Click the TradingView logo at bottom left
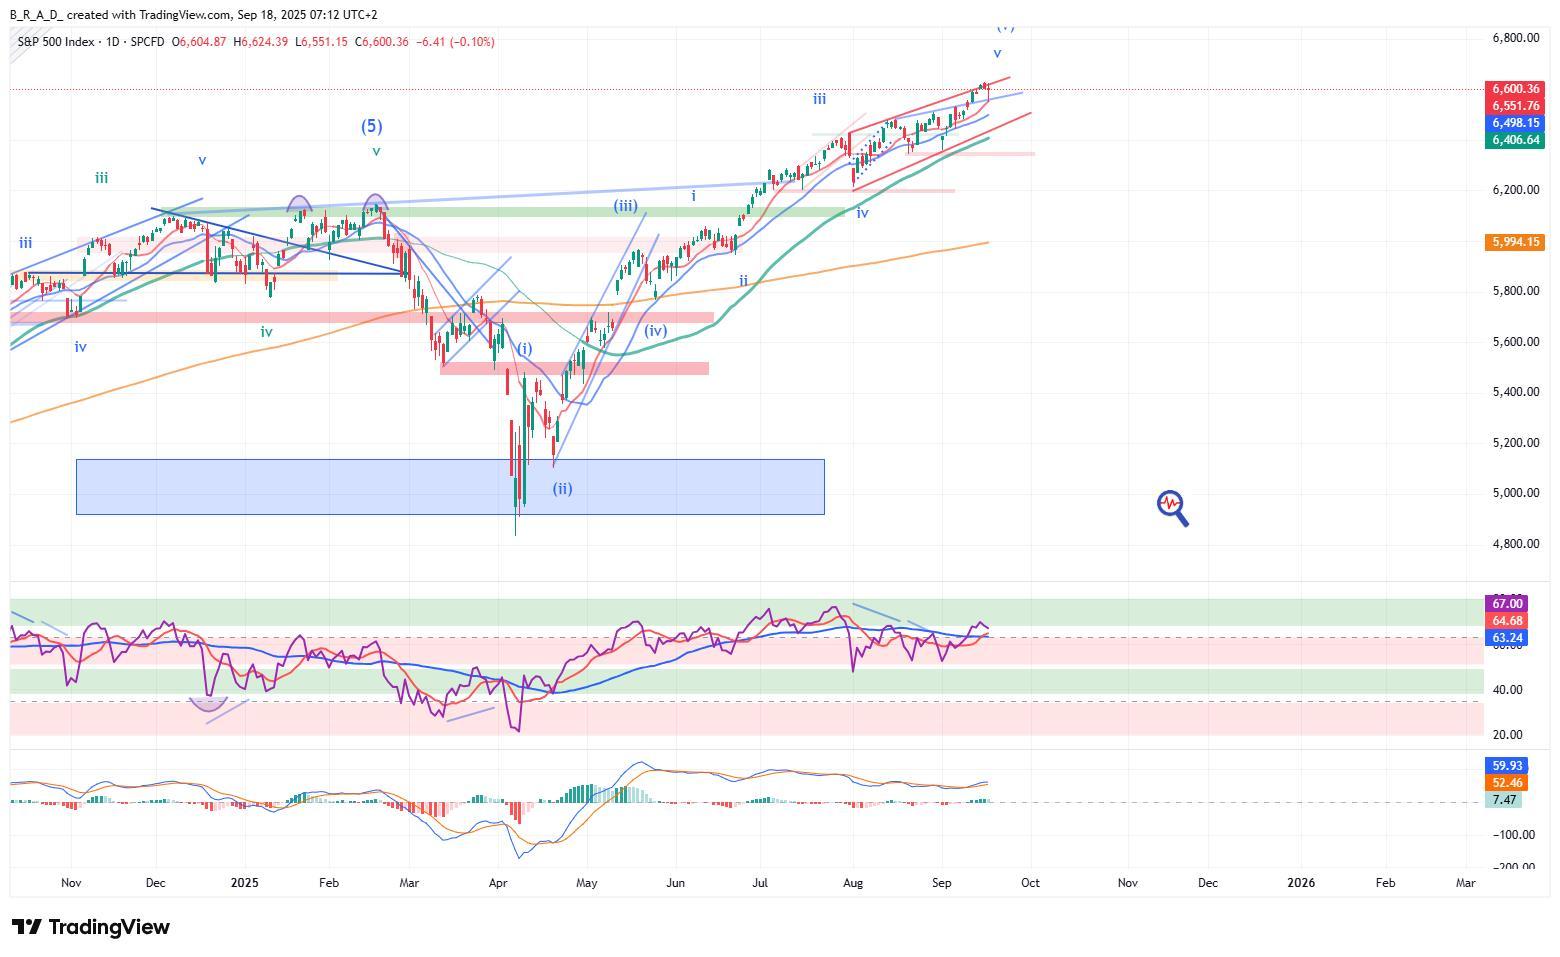The image size is (1560, 957). pos(91,927)
